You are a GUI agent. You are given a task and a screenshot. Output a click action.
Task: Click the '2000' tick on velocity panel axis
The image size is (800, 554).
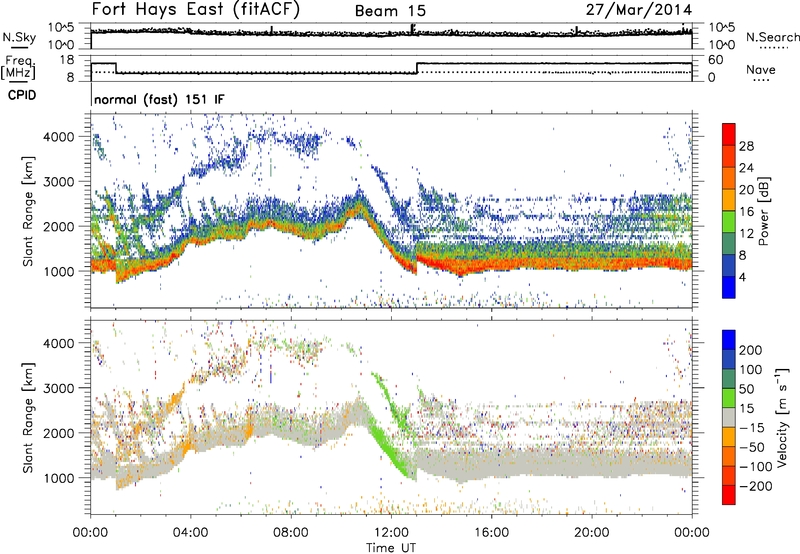58,433
